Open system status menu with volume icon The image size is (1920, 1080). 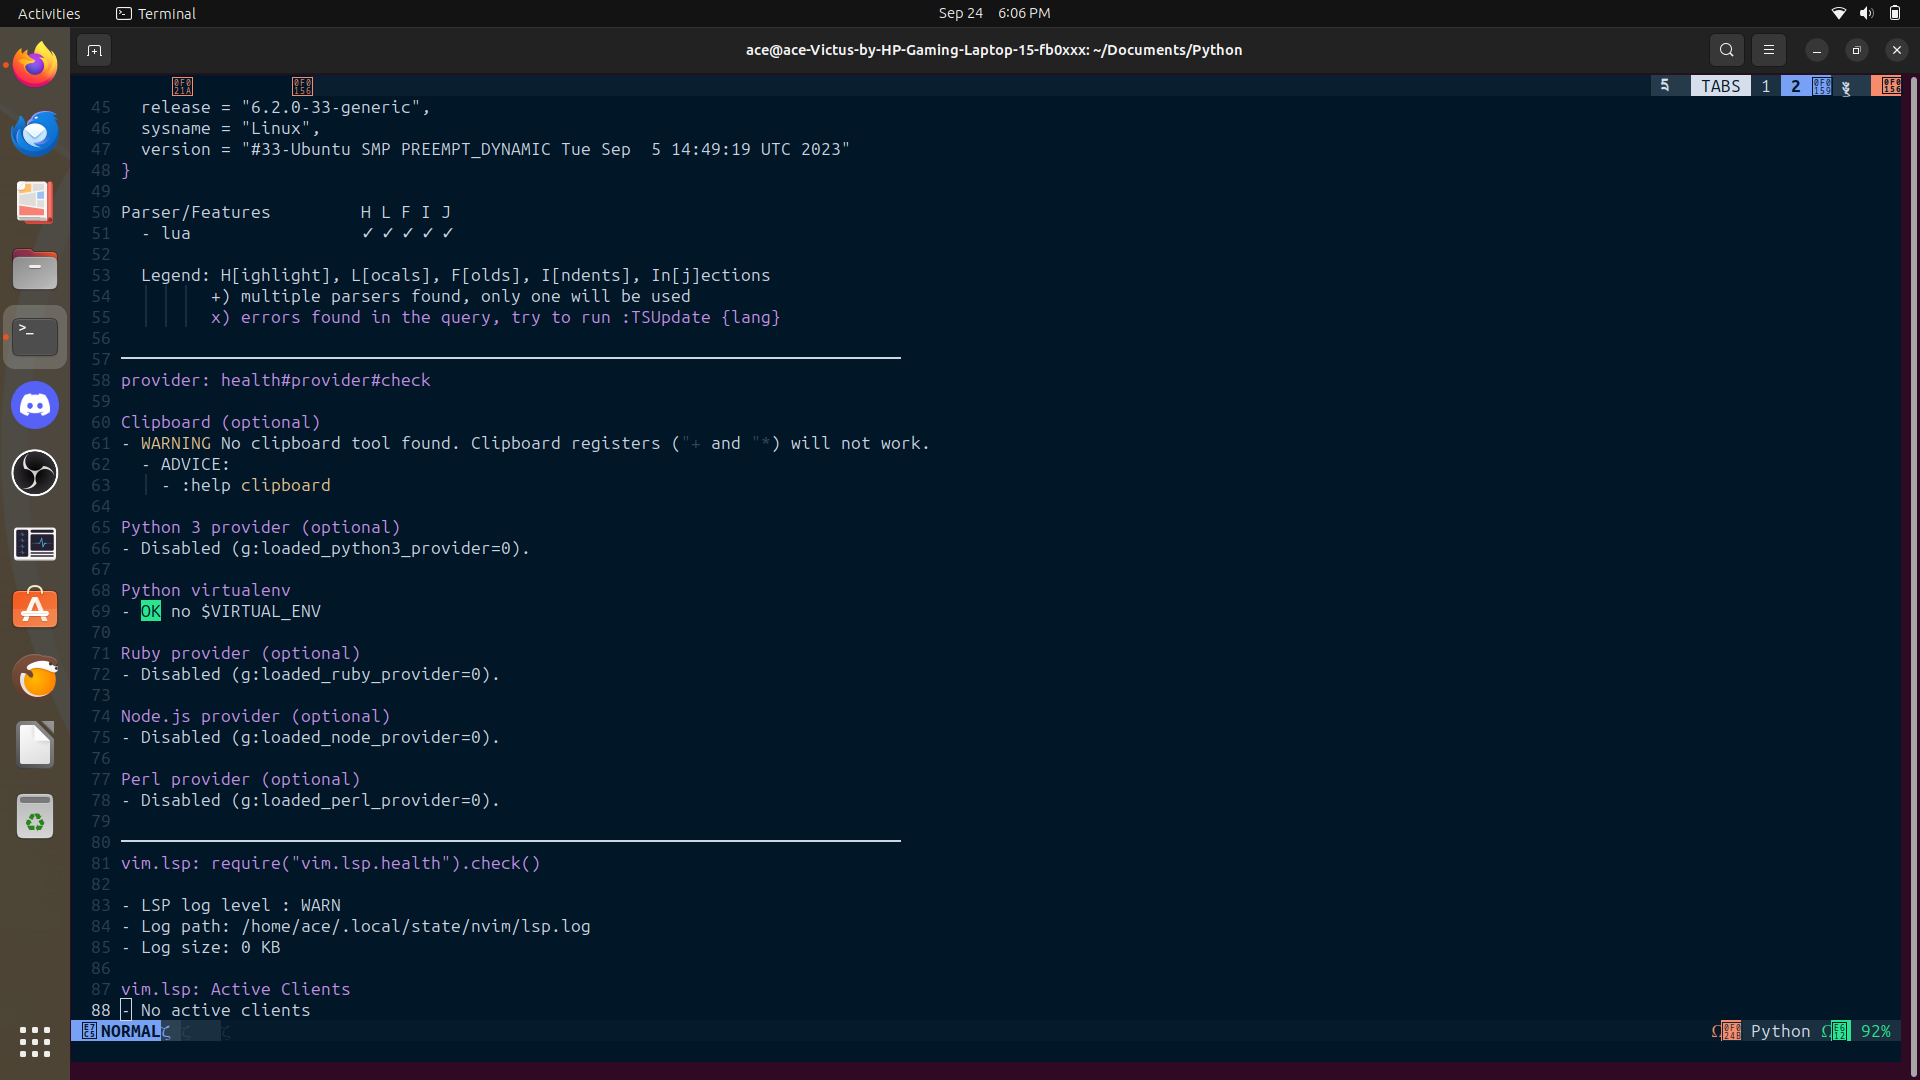(x=1866, y=13)
